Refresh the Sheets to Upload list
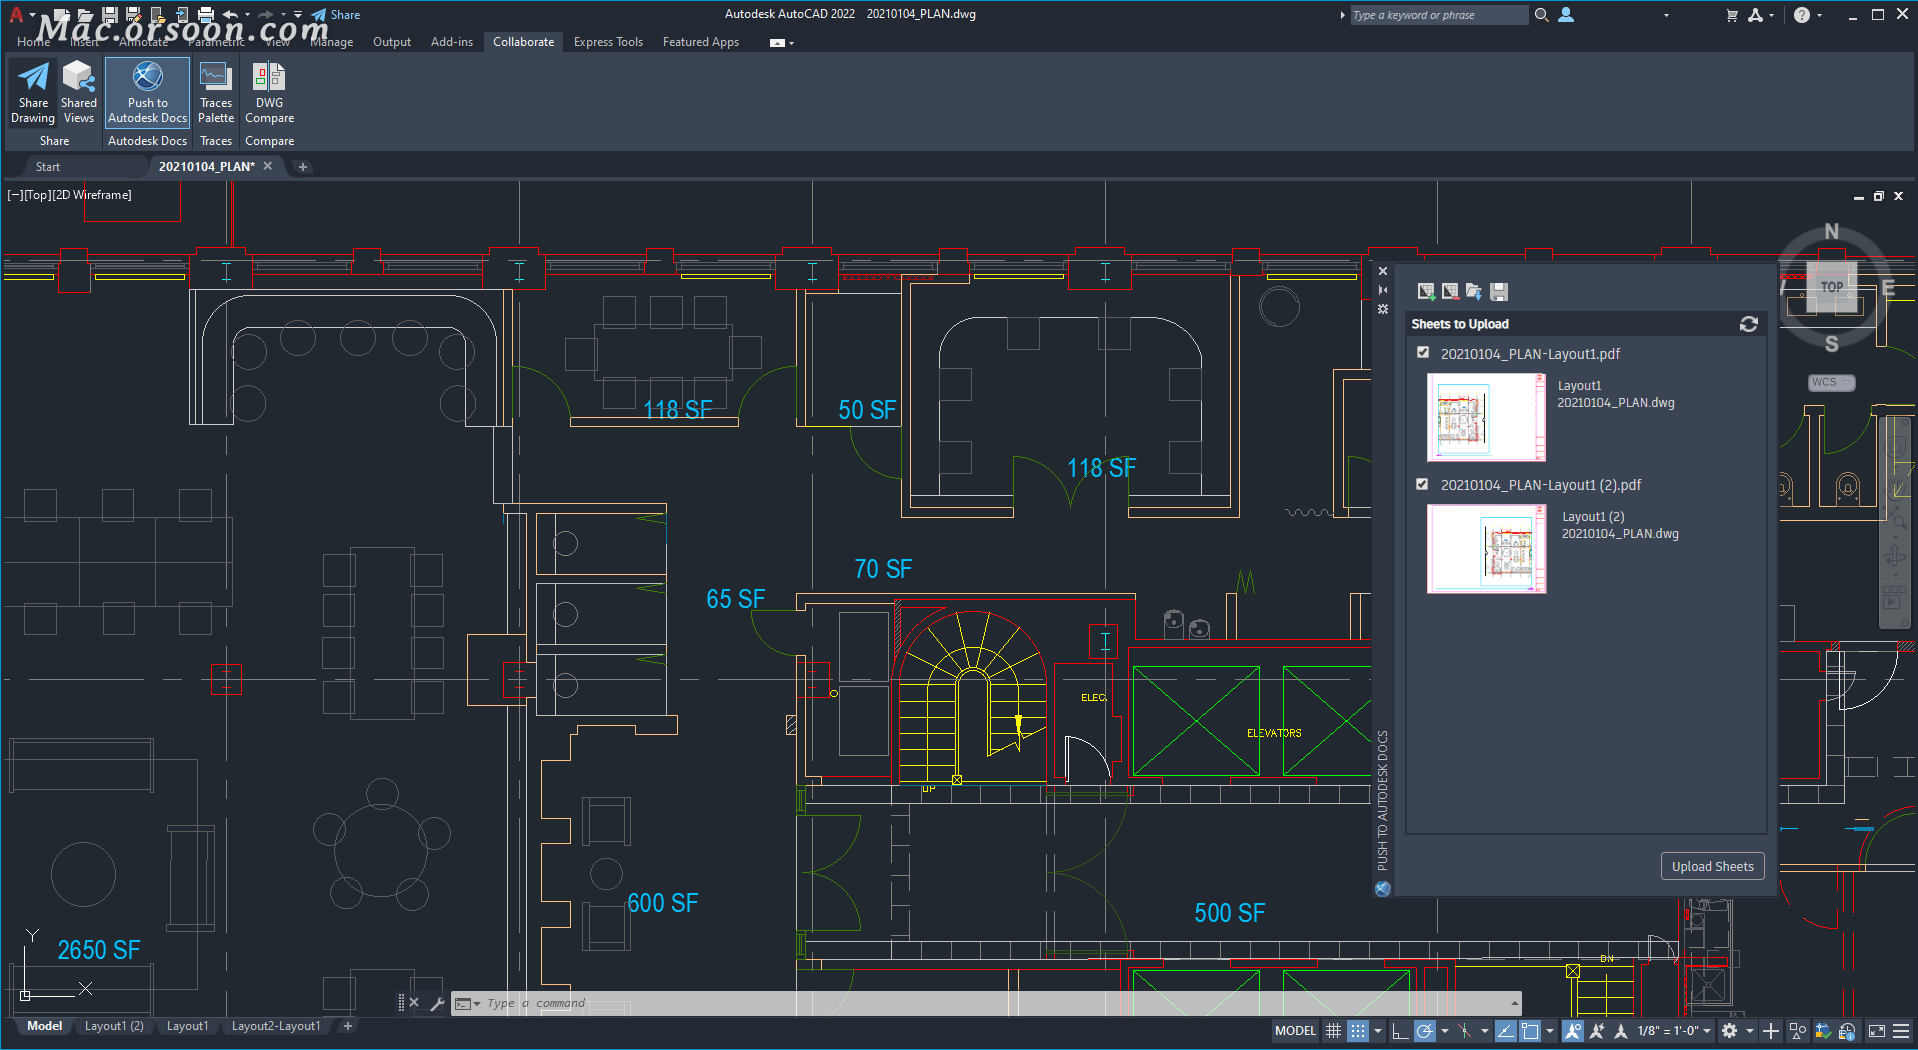The image size is (1918, 1050). click(x=1748, y=324)
